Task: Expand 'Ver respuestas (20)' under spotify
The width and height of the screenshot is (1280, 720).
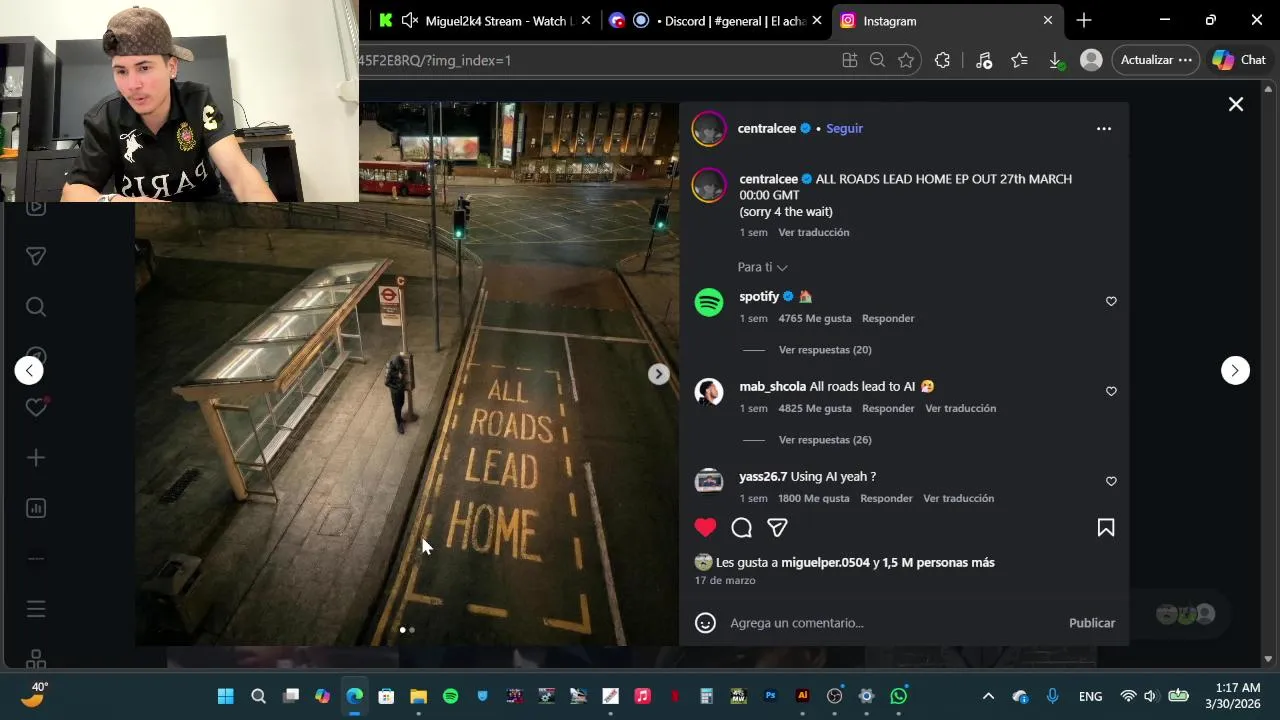Action: point(825,350)
